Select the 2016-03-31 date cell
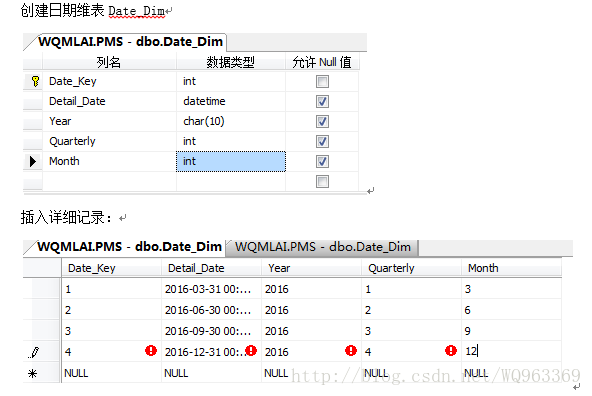The height and width of the screenshot is (396, 592). [x=211, y=289]
